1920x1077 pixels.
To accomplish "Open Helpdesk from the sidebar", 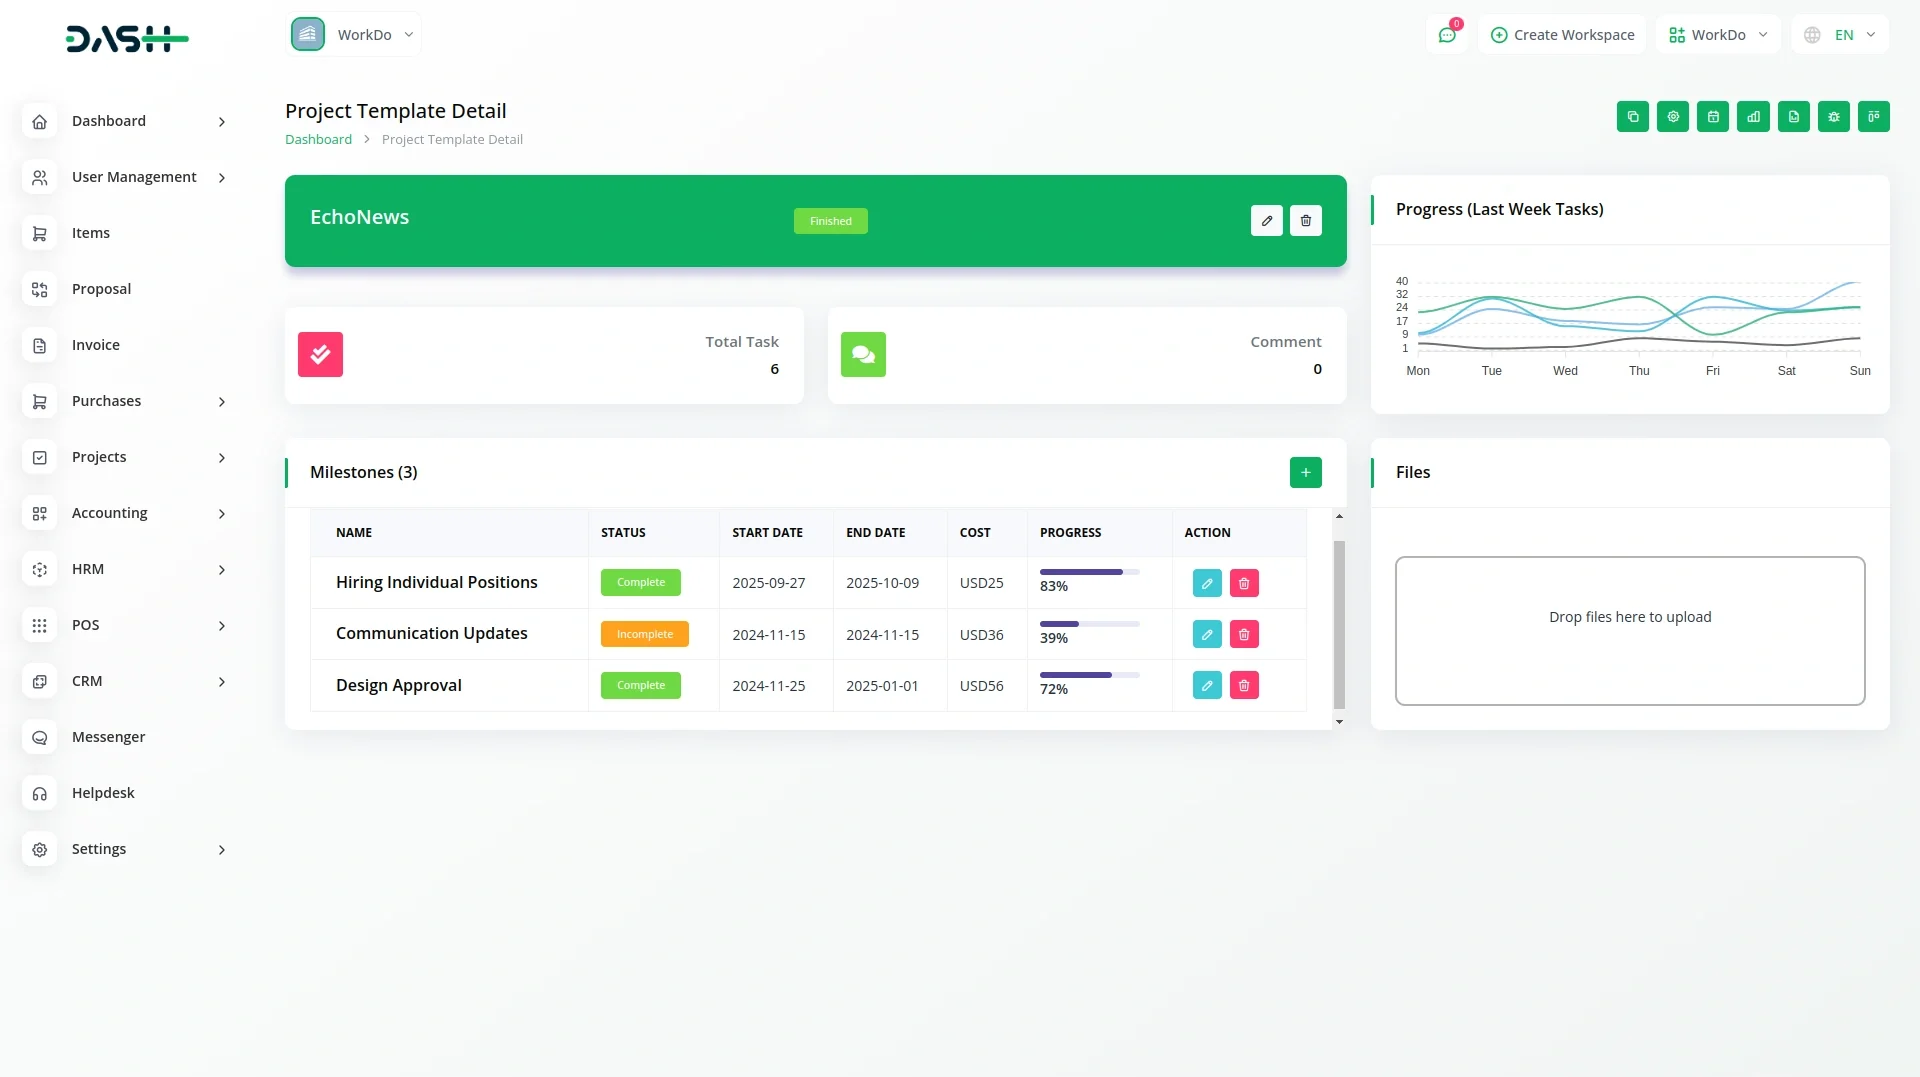I will 103,793.
